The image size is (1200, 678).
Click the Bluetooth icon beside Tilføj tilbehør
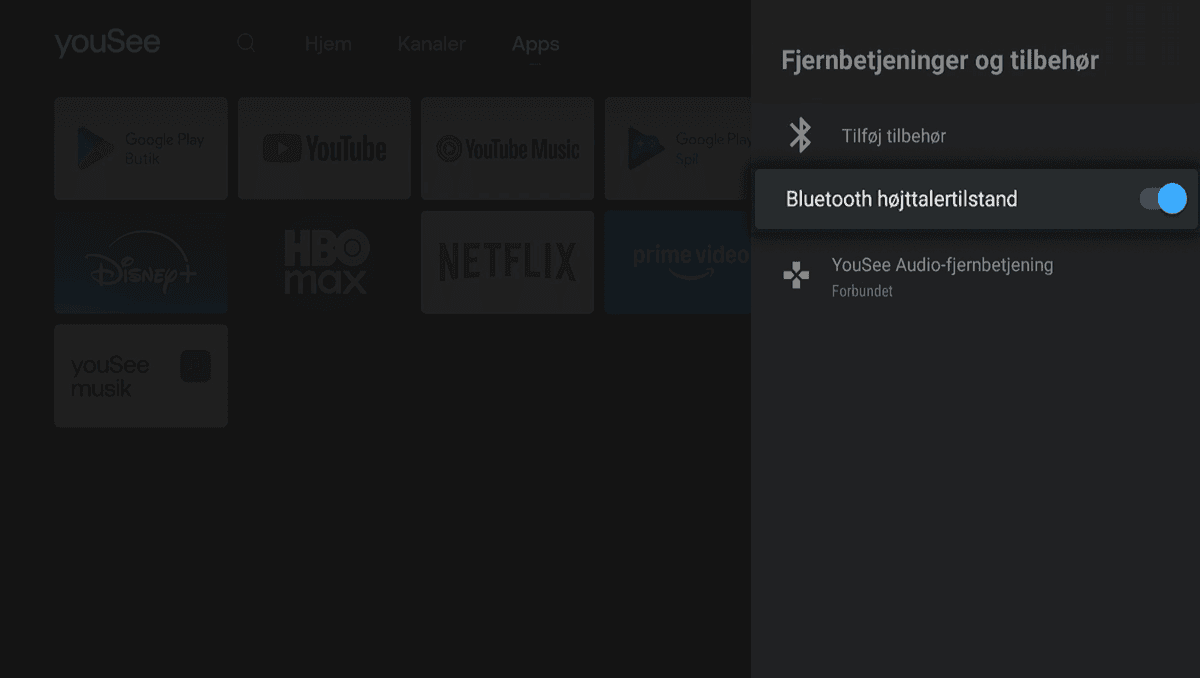(x=800, y=135)
